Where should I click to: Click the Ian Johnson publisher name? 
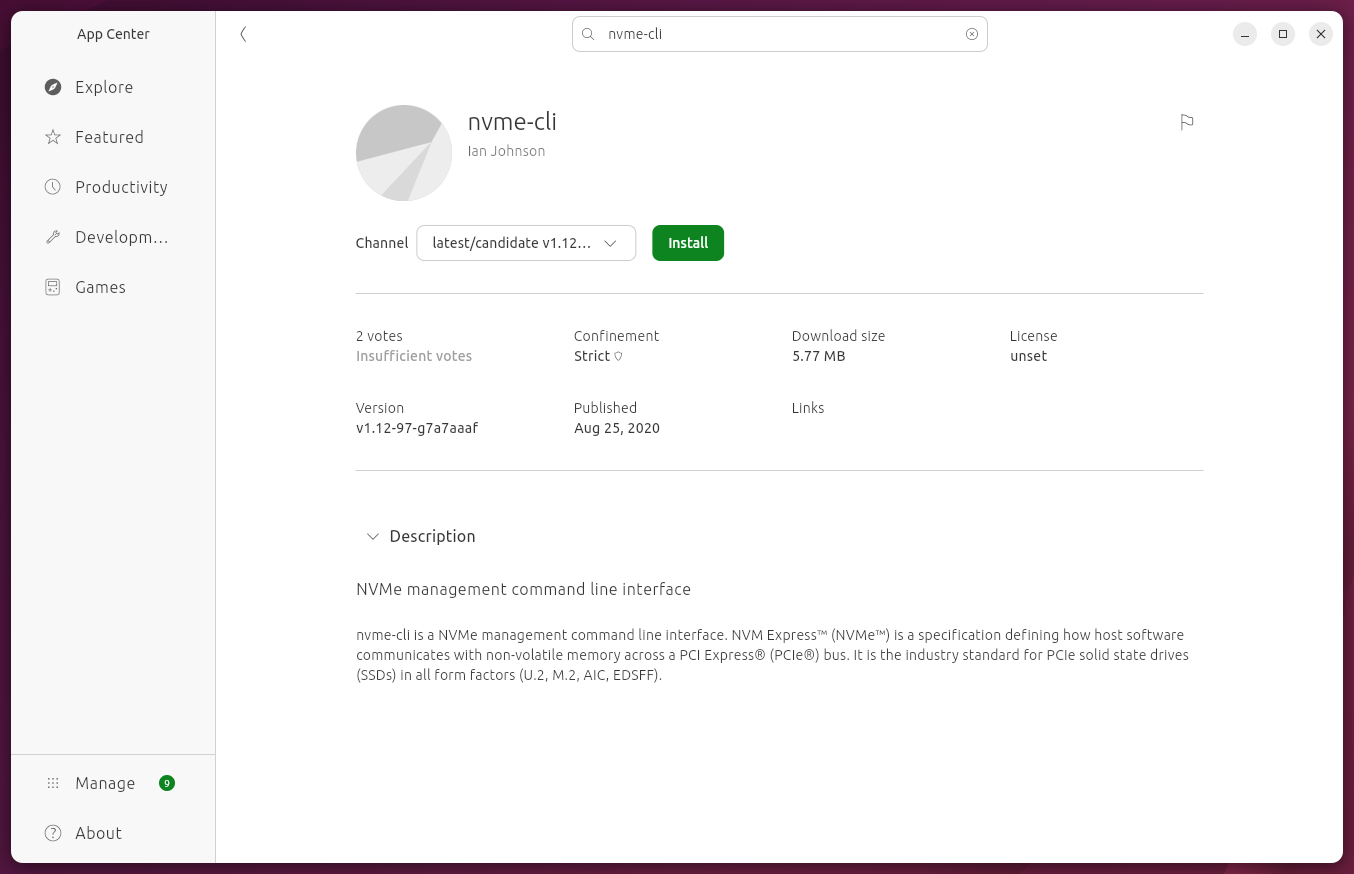(506, 151)
